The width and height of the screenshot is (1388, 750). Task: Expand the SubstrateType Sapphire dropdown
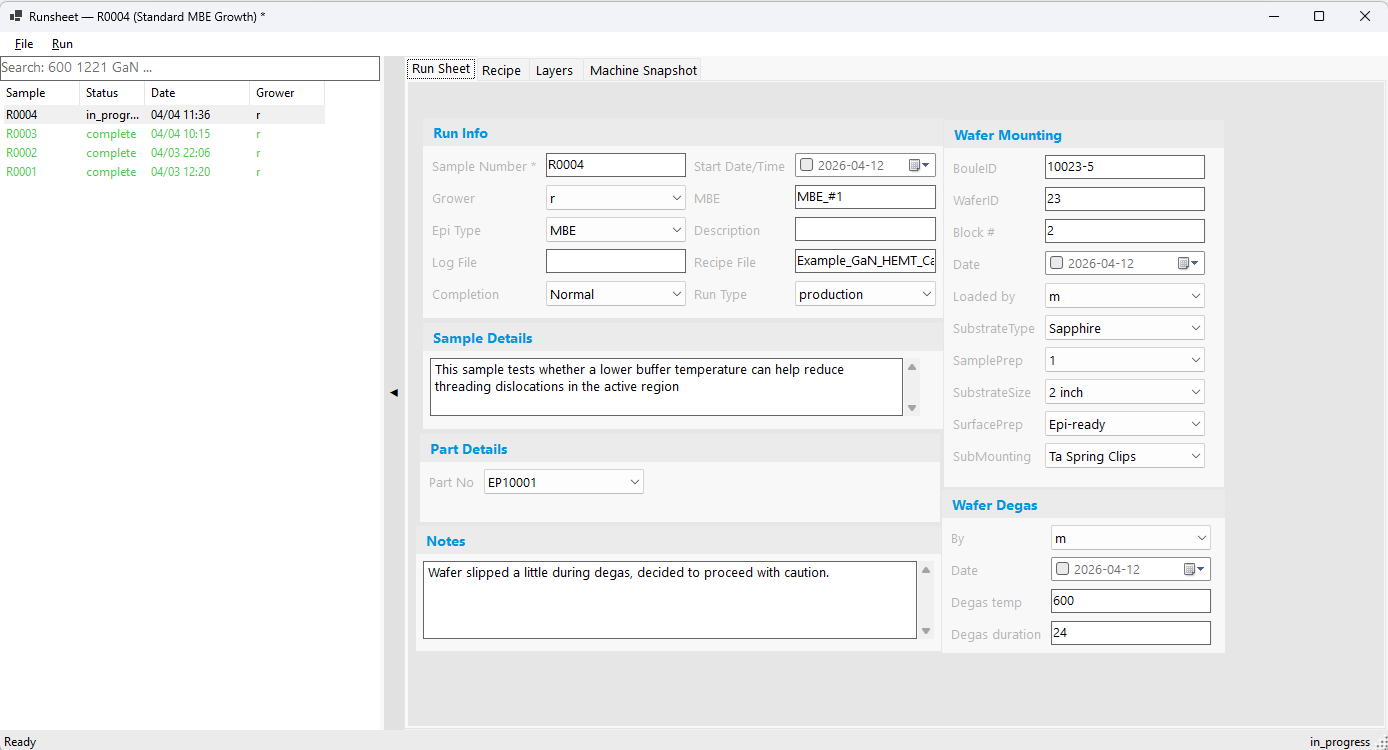point(1196,328)
